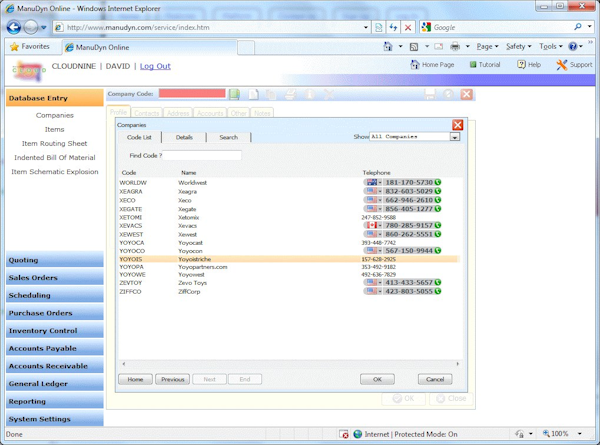Viewport: 600px width, 445px height.
Task: Open country flag dropdown for 662-946-2610
Action: click(374, 200)
